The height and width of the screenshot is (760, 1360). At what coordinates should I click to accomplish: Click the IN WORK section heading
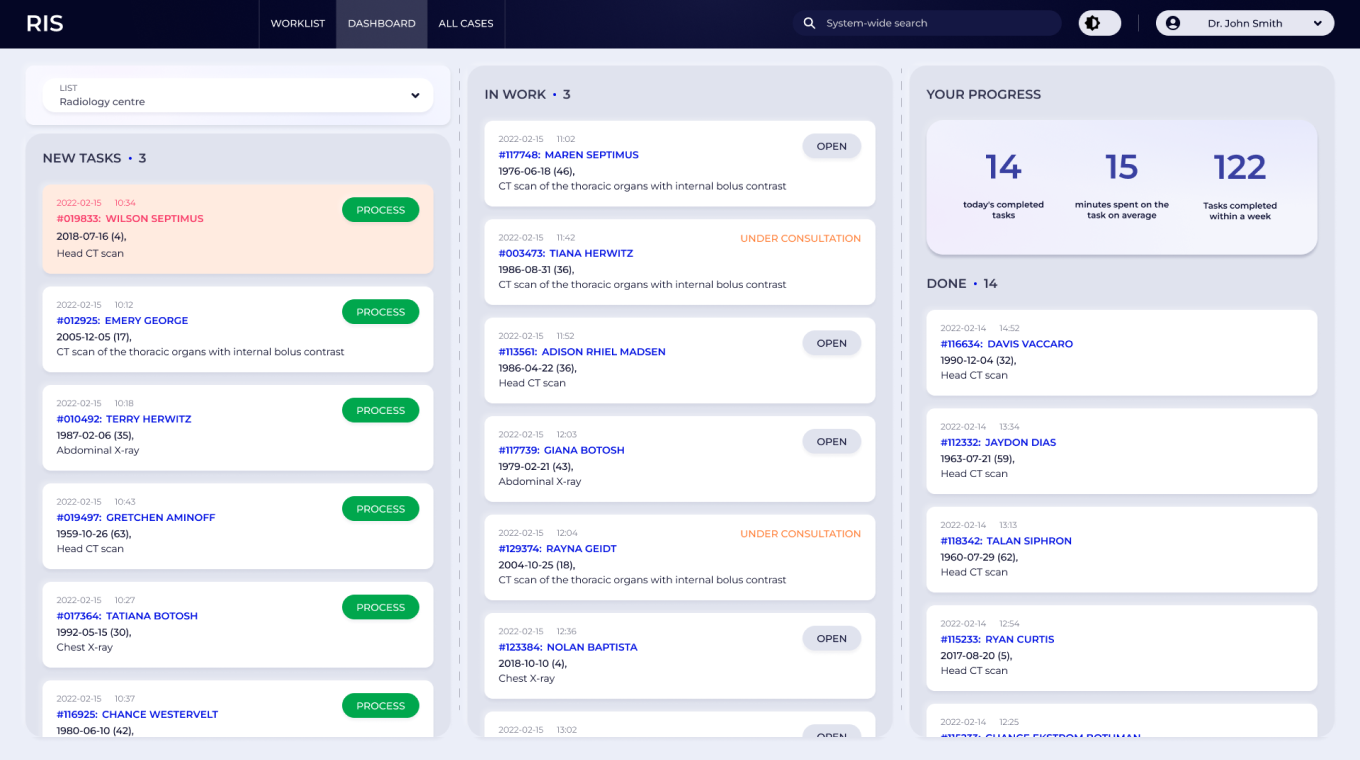[x=527, y=94]
